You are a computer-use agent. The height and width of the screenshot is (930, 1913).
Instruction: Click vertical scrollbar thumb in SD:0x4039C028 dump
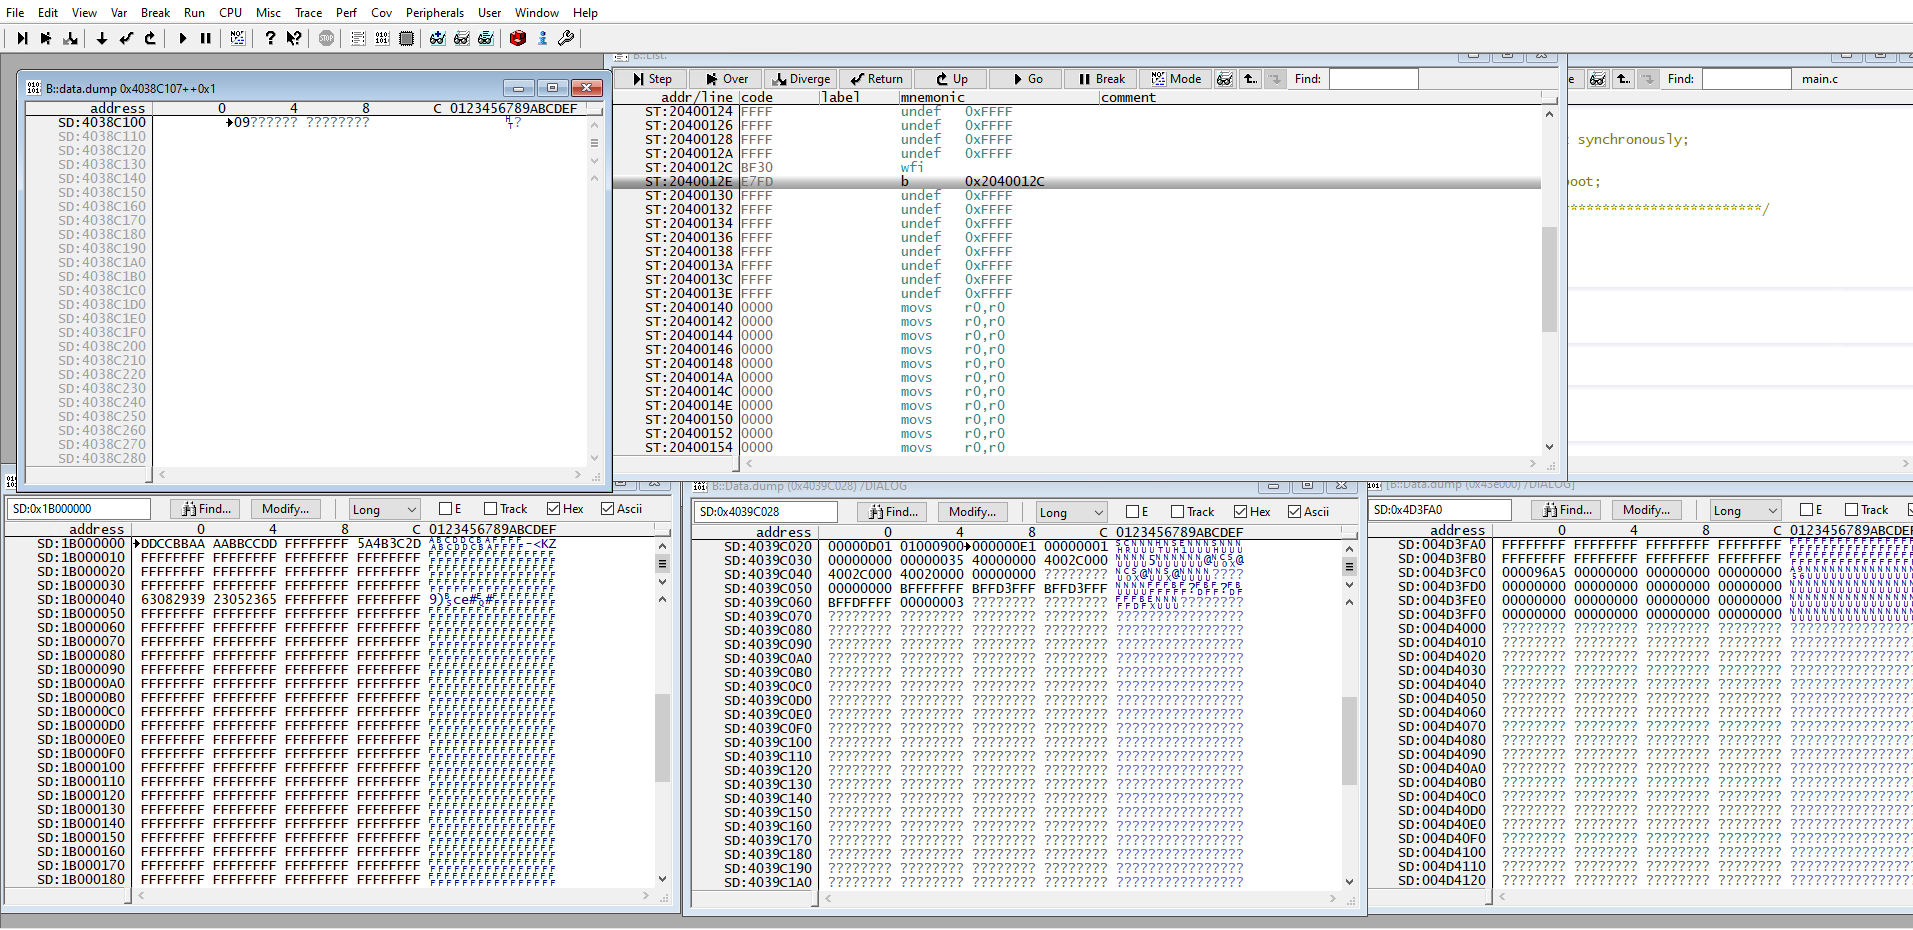[1349, 741]
